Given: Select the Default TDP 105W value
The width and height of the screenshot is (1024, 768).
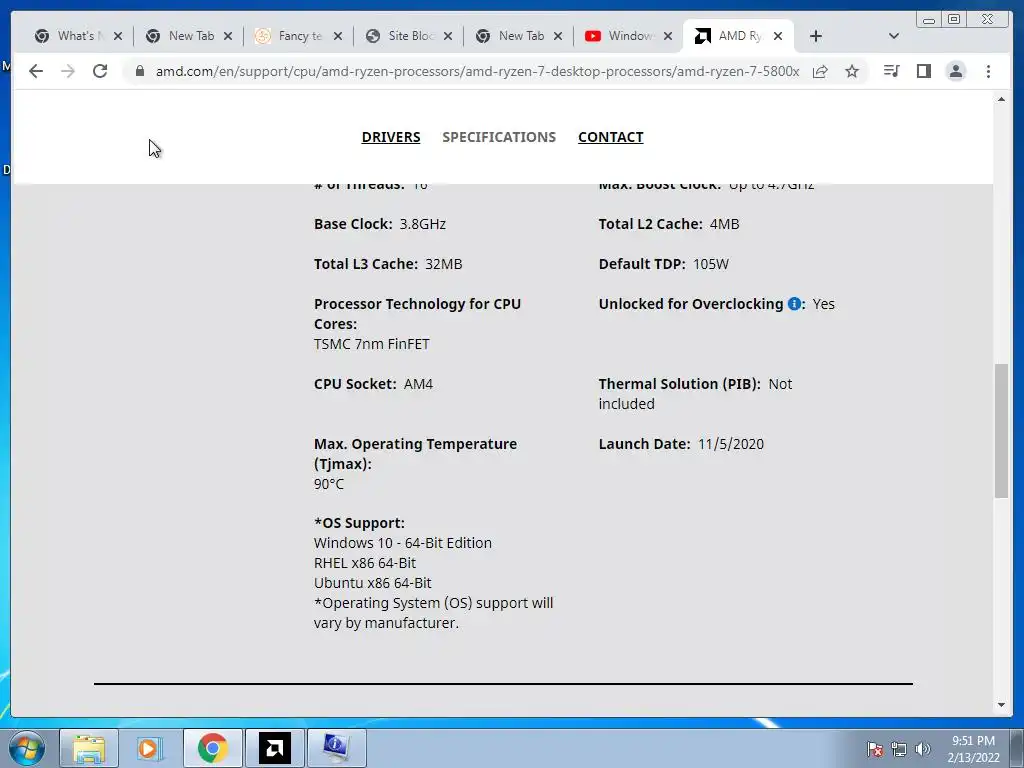Looking at the screenshot, I should (x=711, y=264).
